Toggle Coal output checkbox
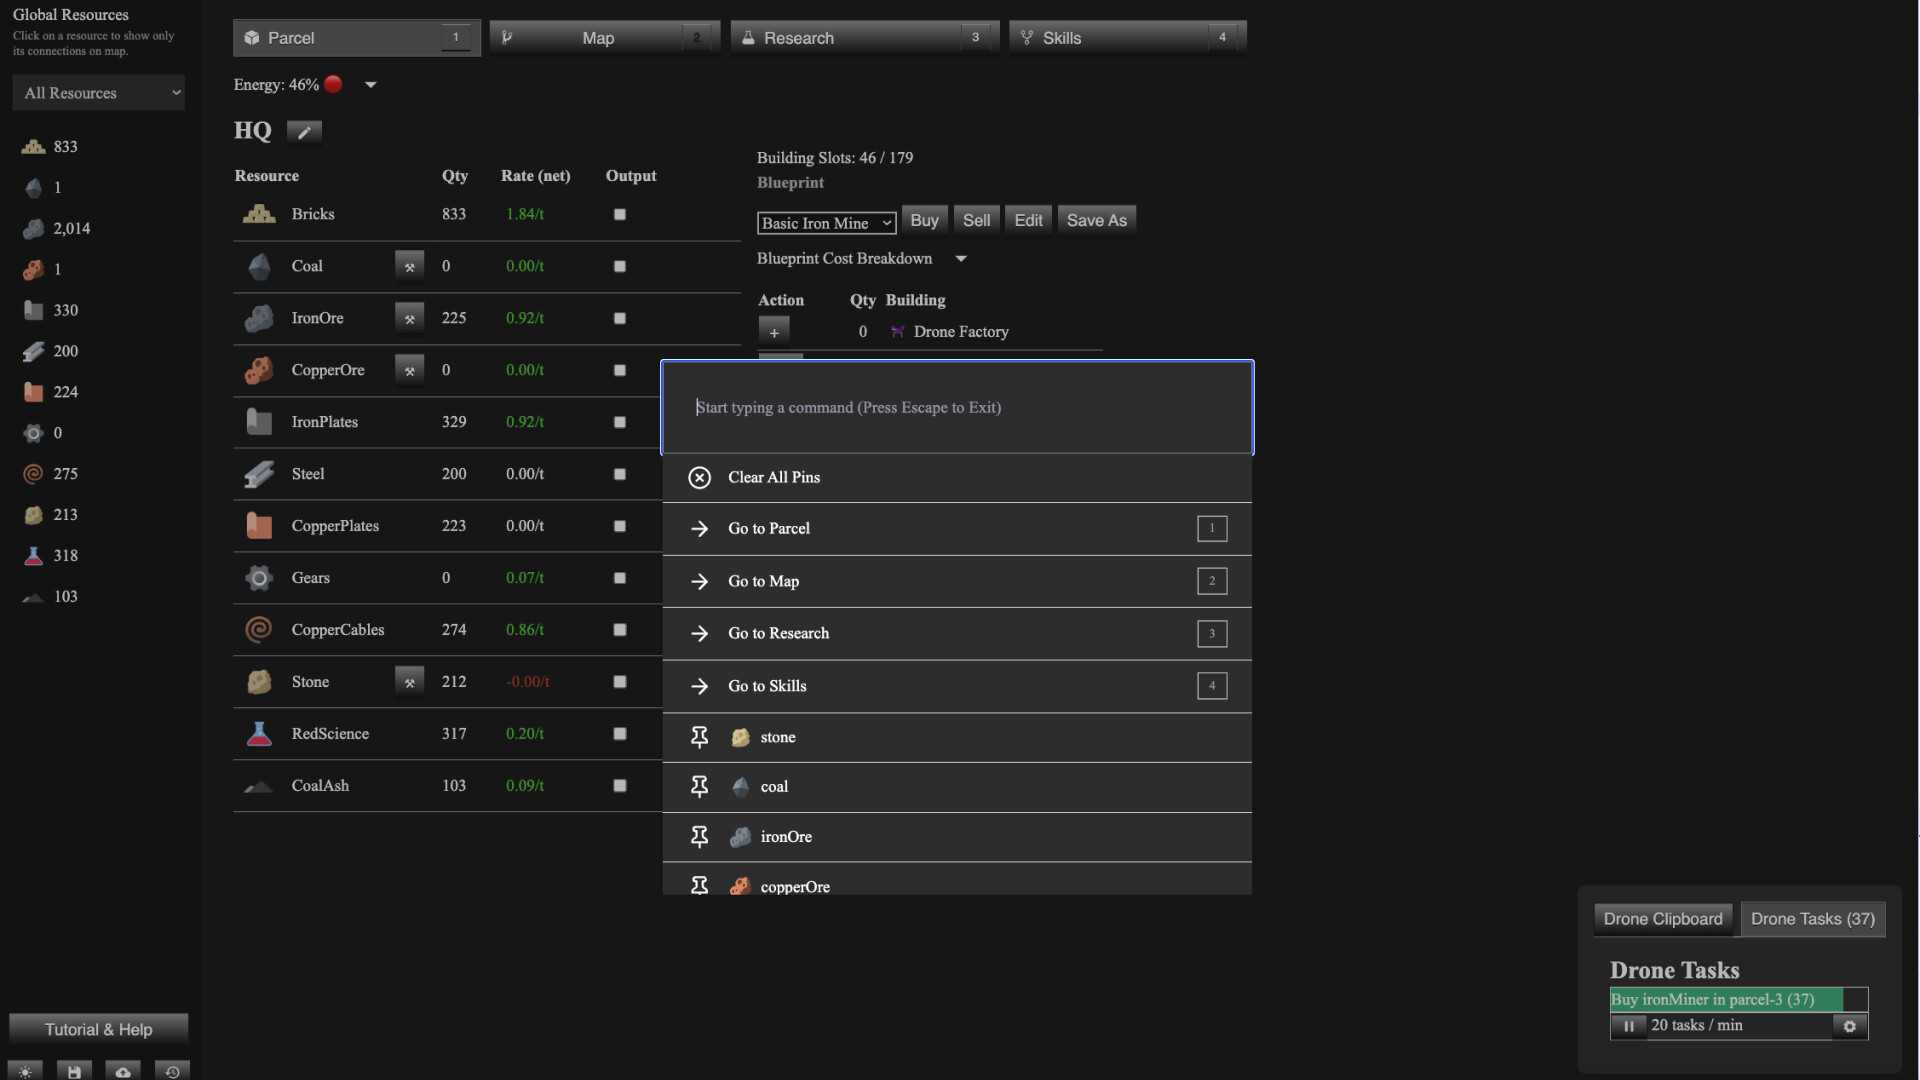This screenshot has width=1920, height=1080. pyautogui.click(x=620, y=266)
